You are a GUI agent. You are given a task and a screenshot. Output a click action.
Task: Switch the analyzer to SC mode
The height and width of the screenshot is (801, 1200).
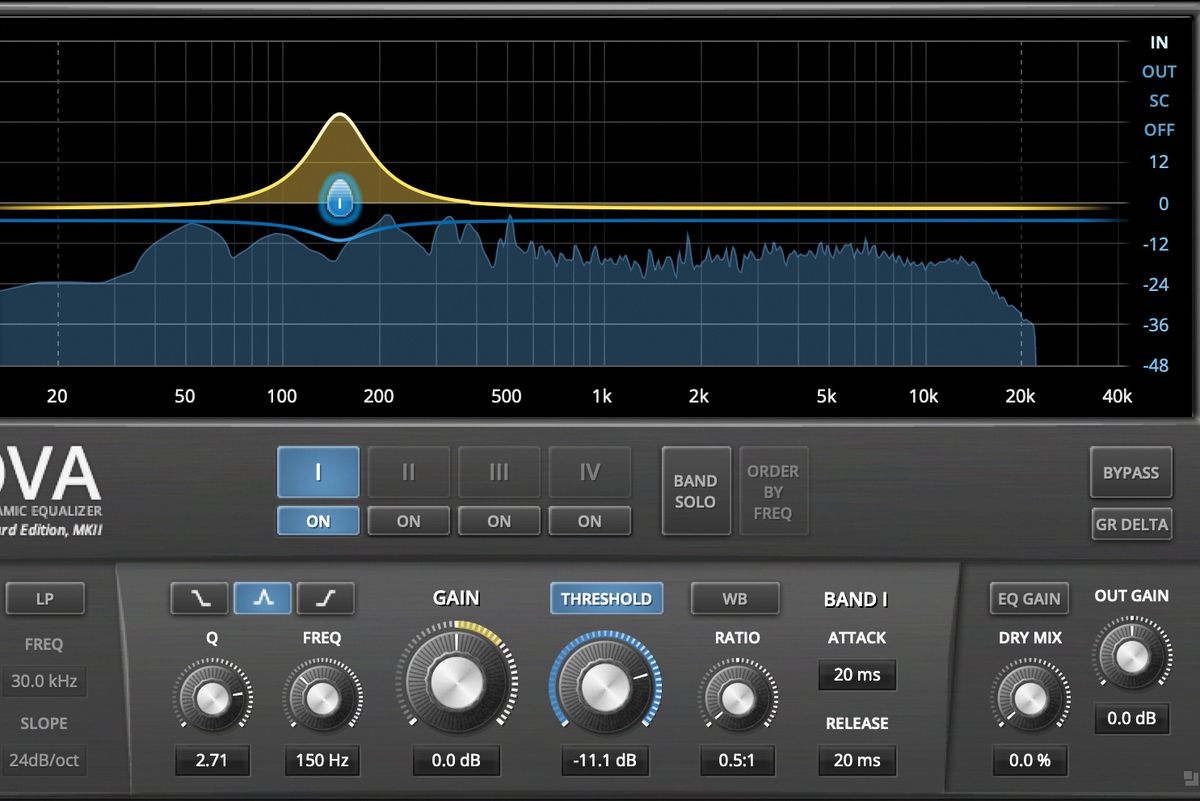tap(1157, 101)
